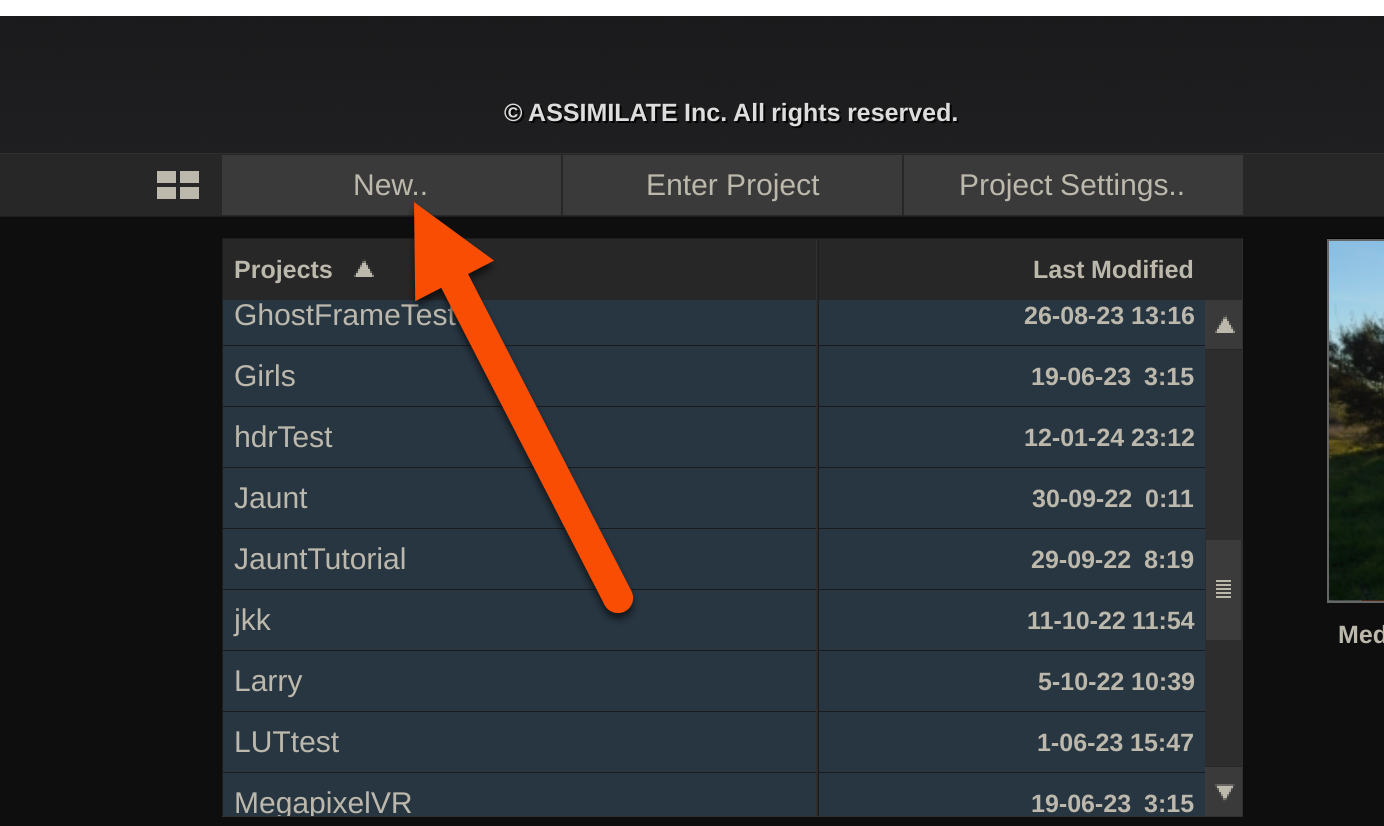1384x826 pixels.
Task: Click the project list scrollbar handle
Action: coord(1223,590)
